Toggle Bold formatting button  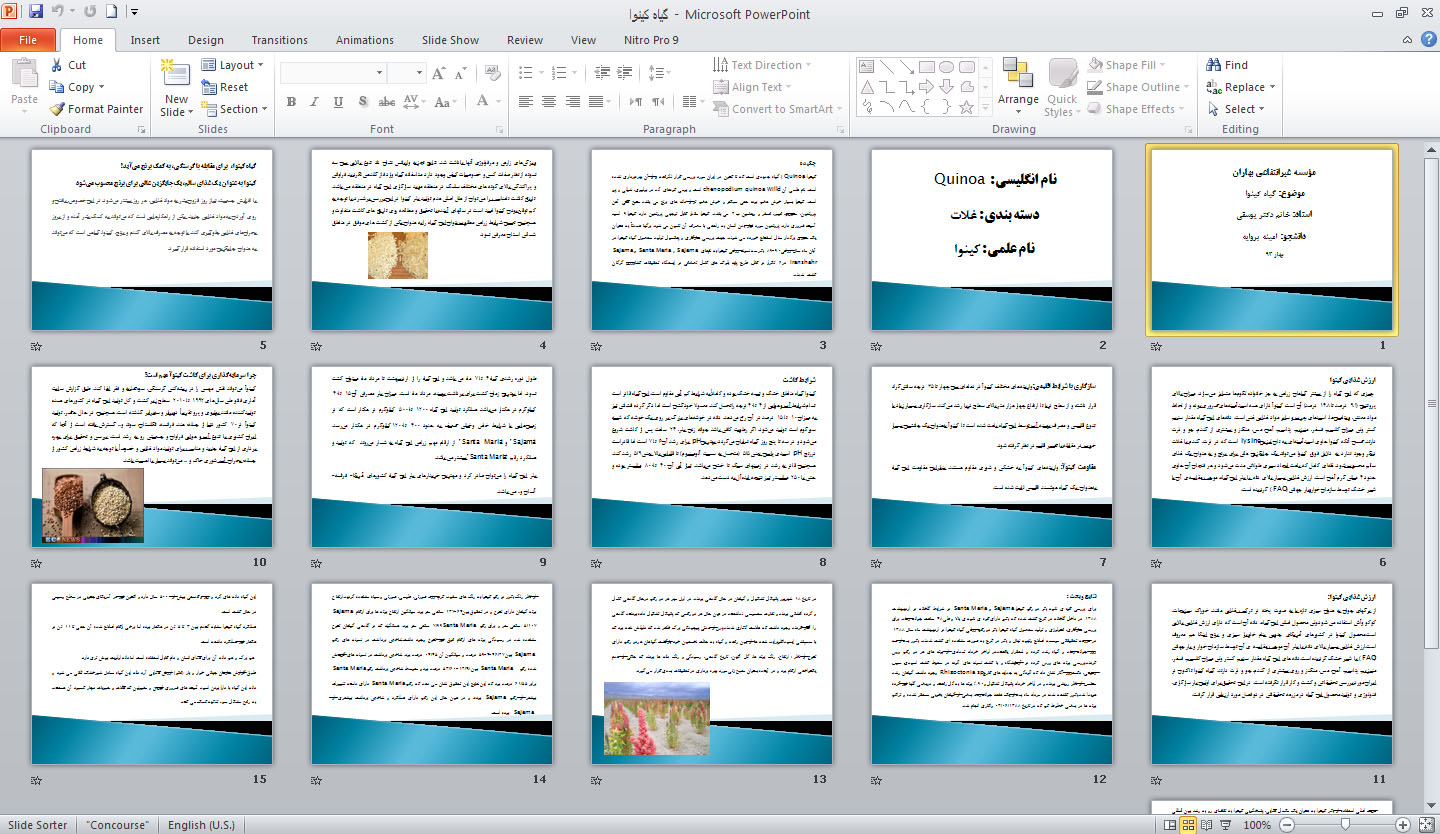(x=291, y=102)
